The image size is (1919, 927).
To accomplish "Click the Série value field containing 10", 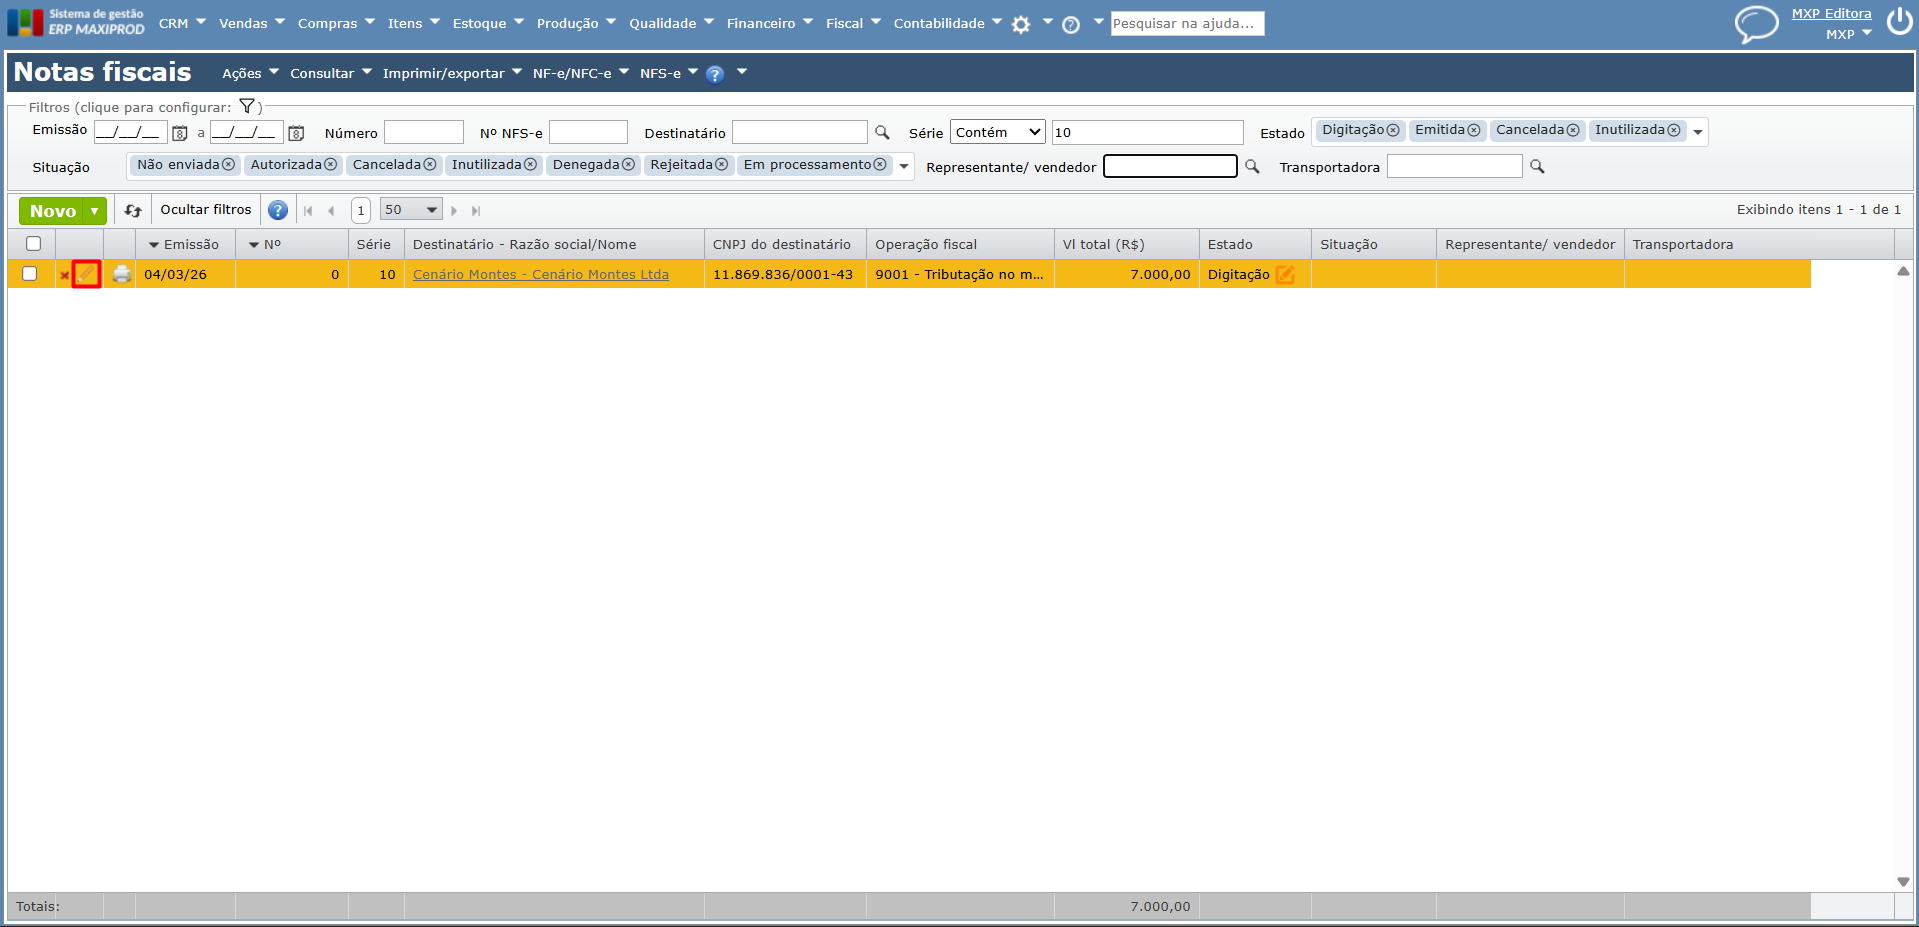I will point(1148,132).
